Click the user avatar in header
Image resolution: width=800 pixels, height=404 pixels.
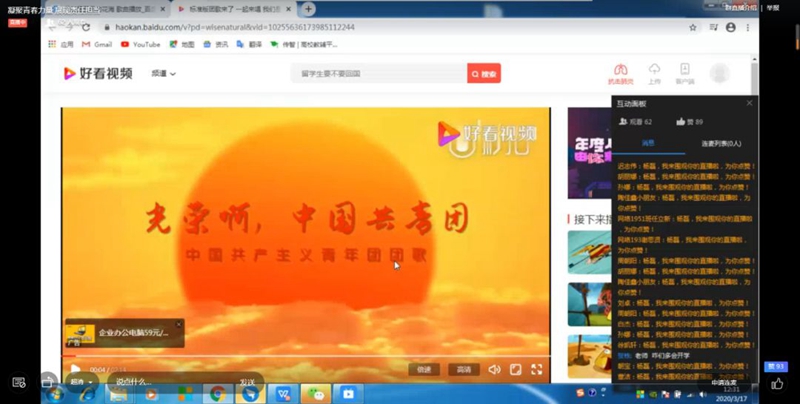[719, 73]
